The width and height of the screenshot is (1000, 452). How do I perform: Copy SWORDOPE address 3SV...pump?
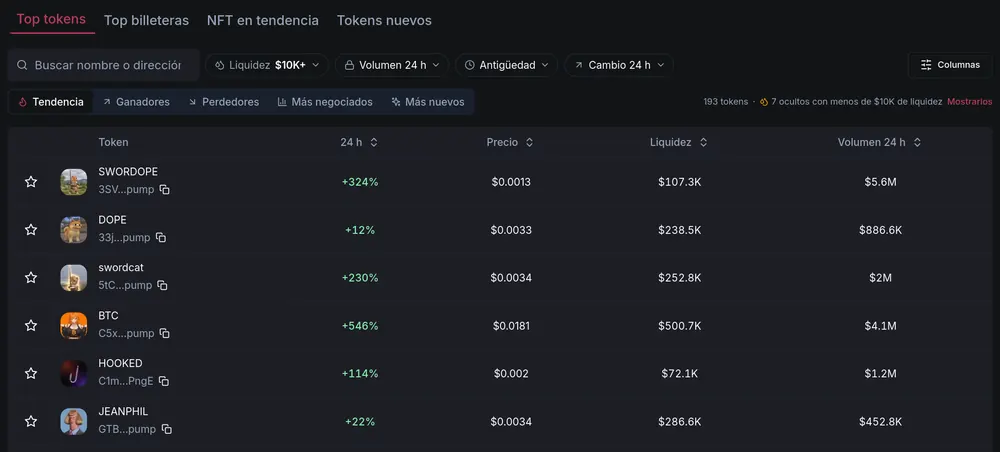click(x=165, y=189)
